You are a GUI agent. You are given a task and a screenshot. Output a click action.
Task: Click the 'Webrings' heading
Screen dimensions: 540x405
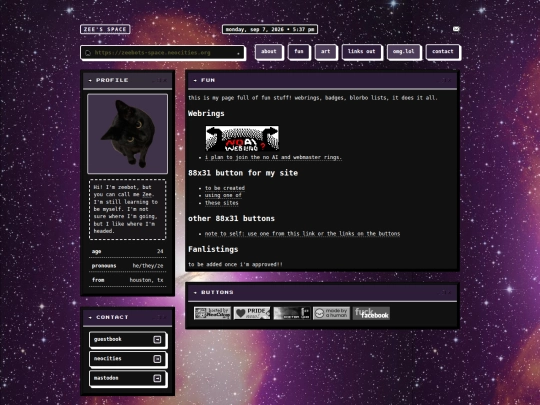(x=206, y=113)
